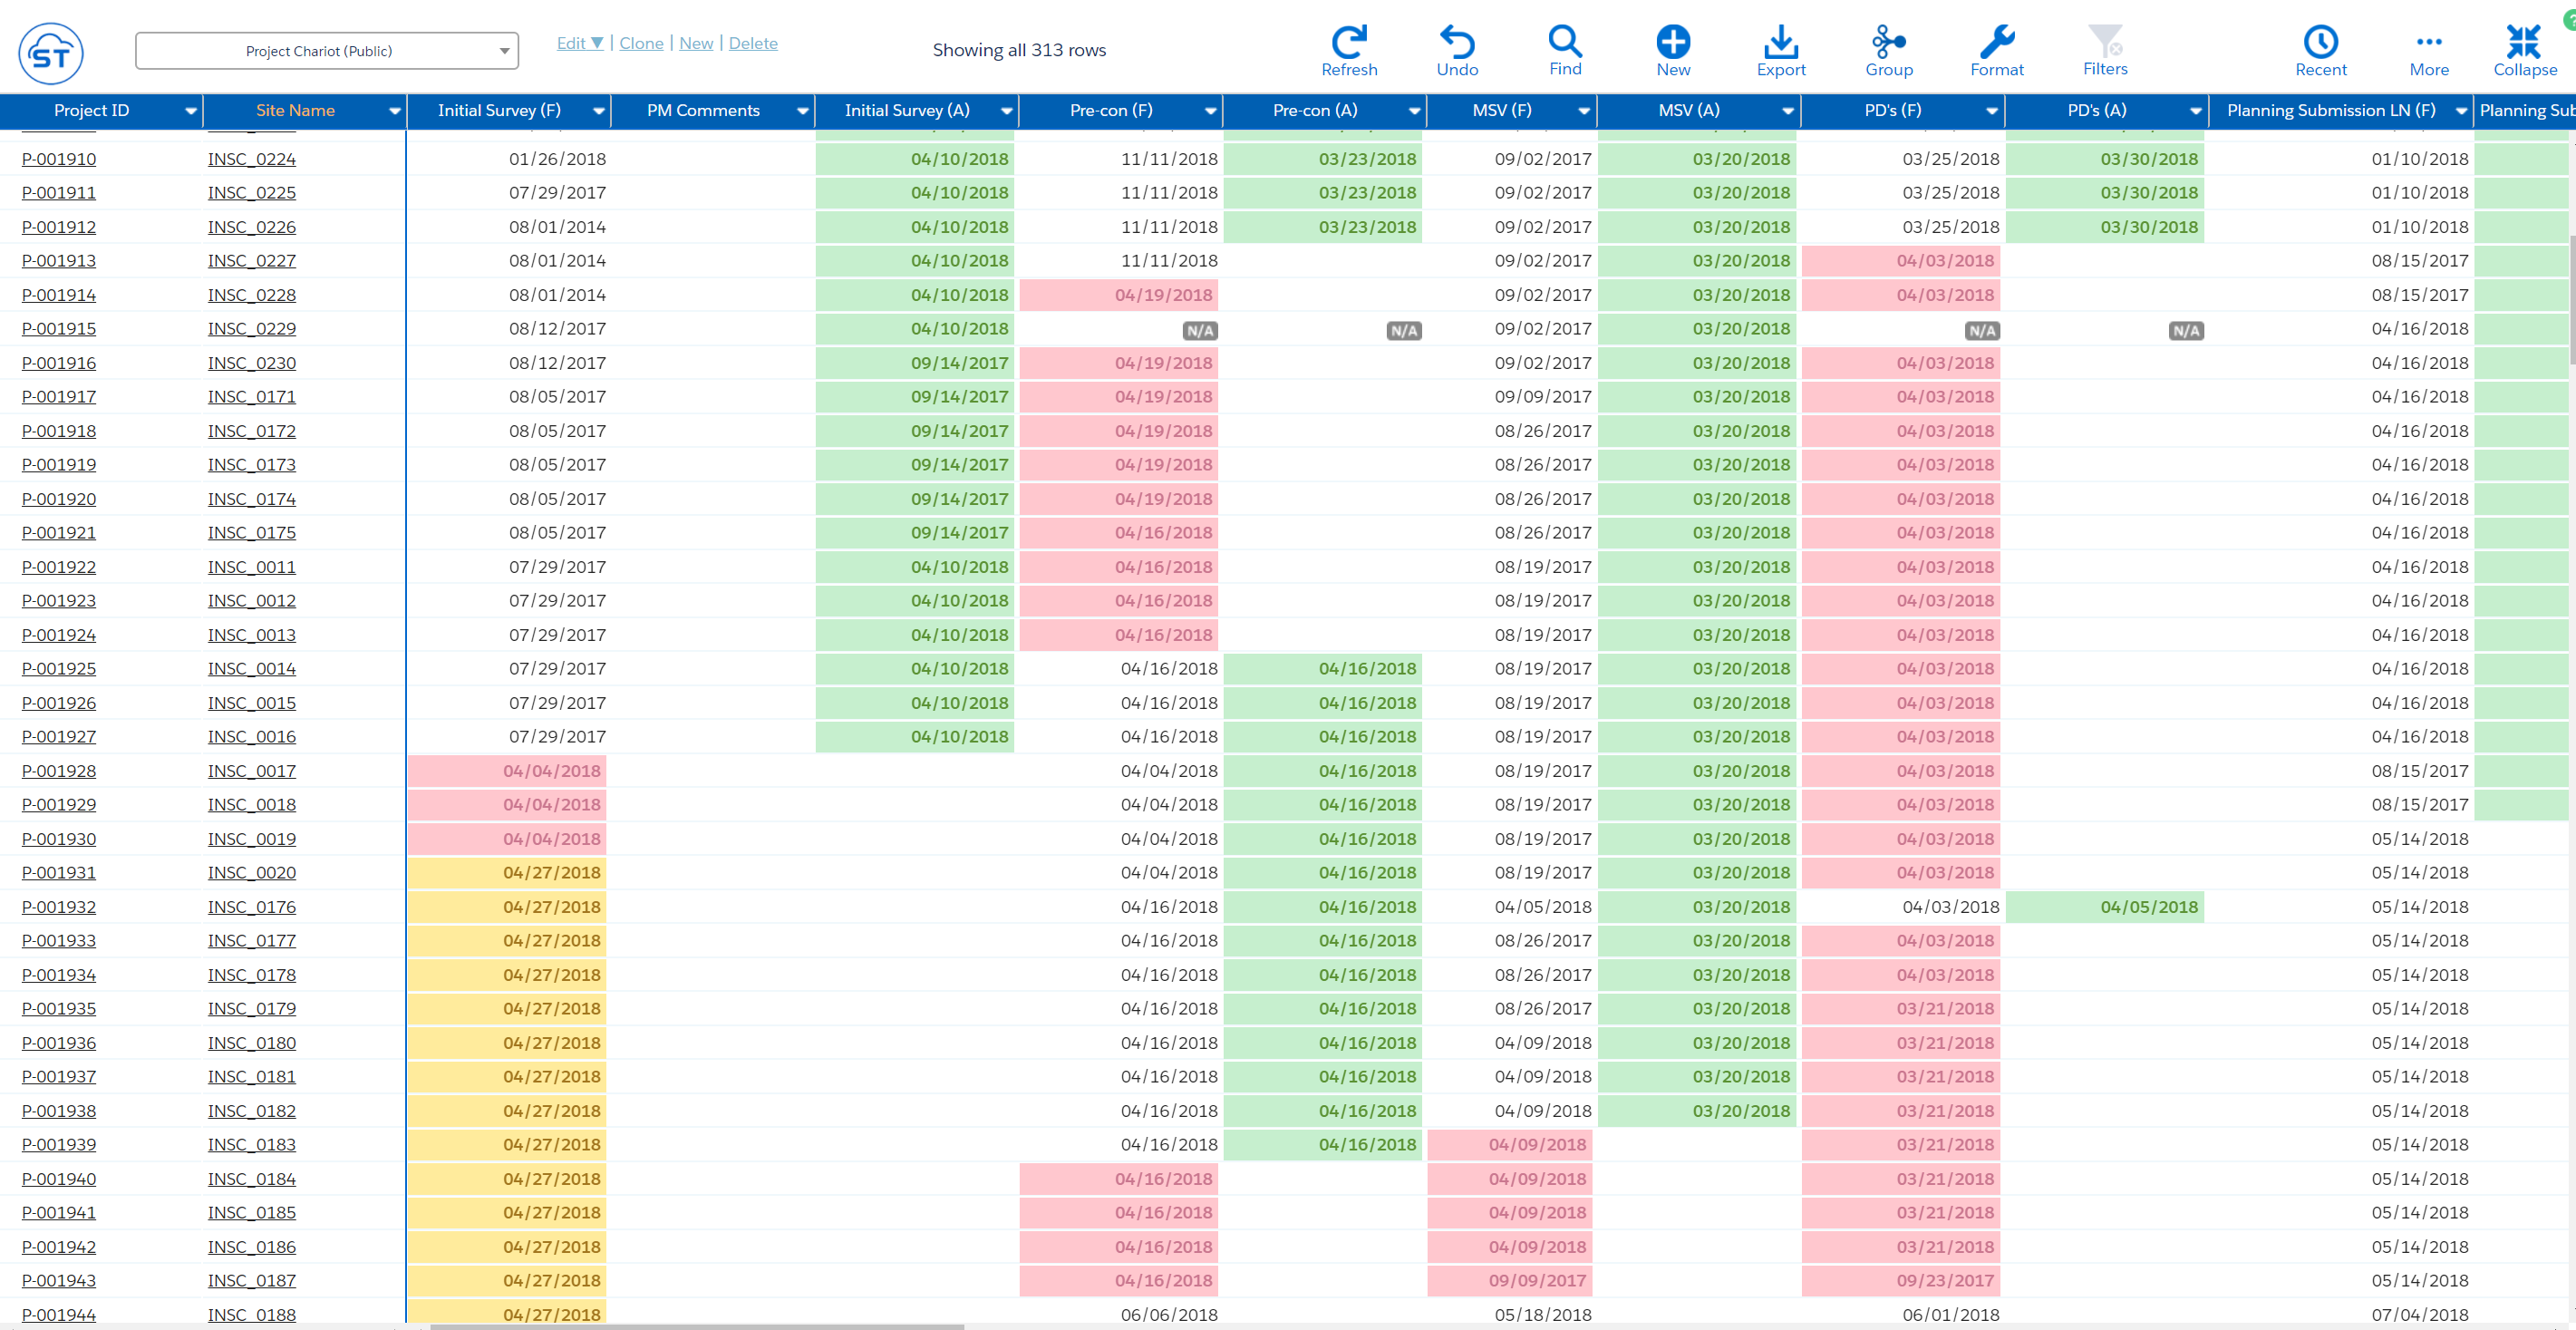Viewport: 2576px width, 1330px height.
Task: Click the Clone view link
Action: coord(641,43)
